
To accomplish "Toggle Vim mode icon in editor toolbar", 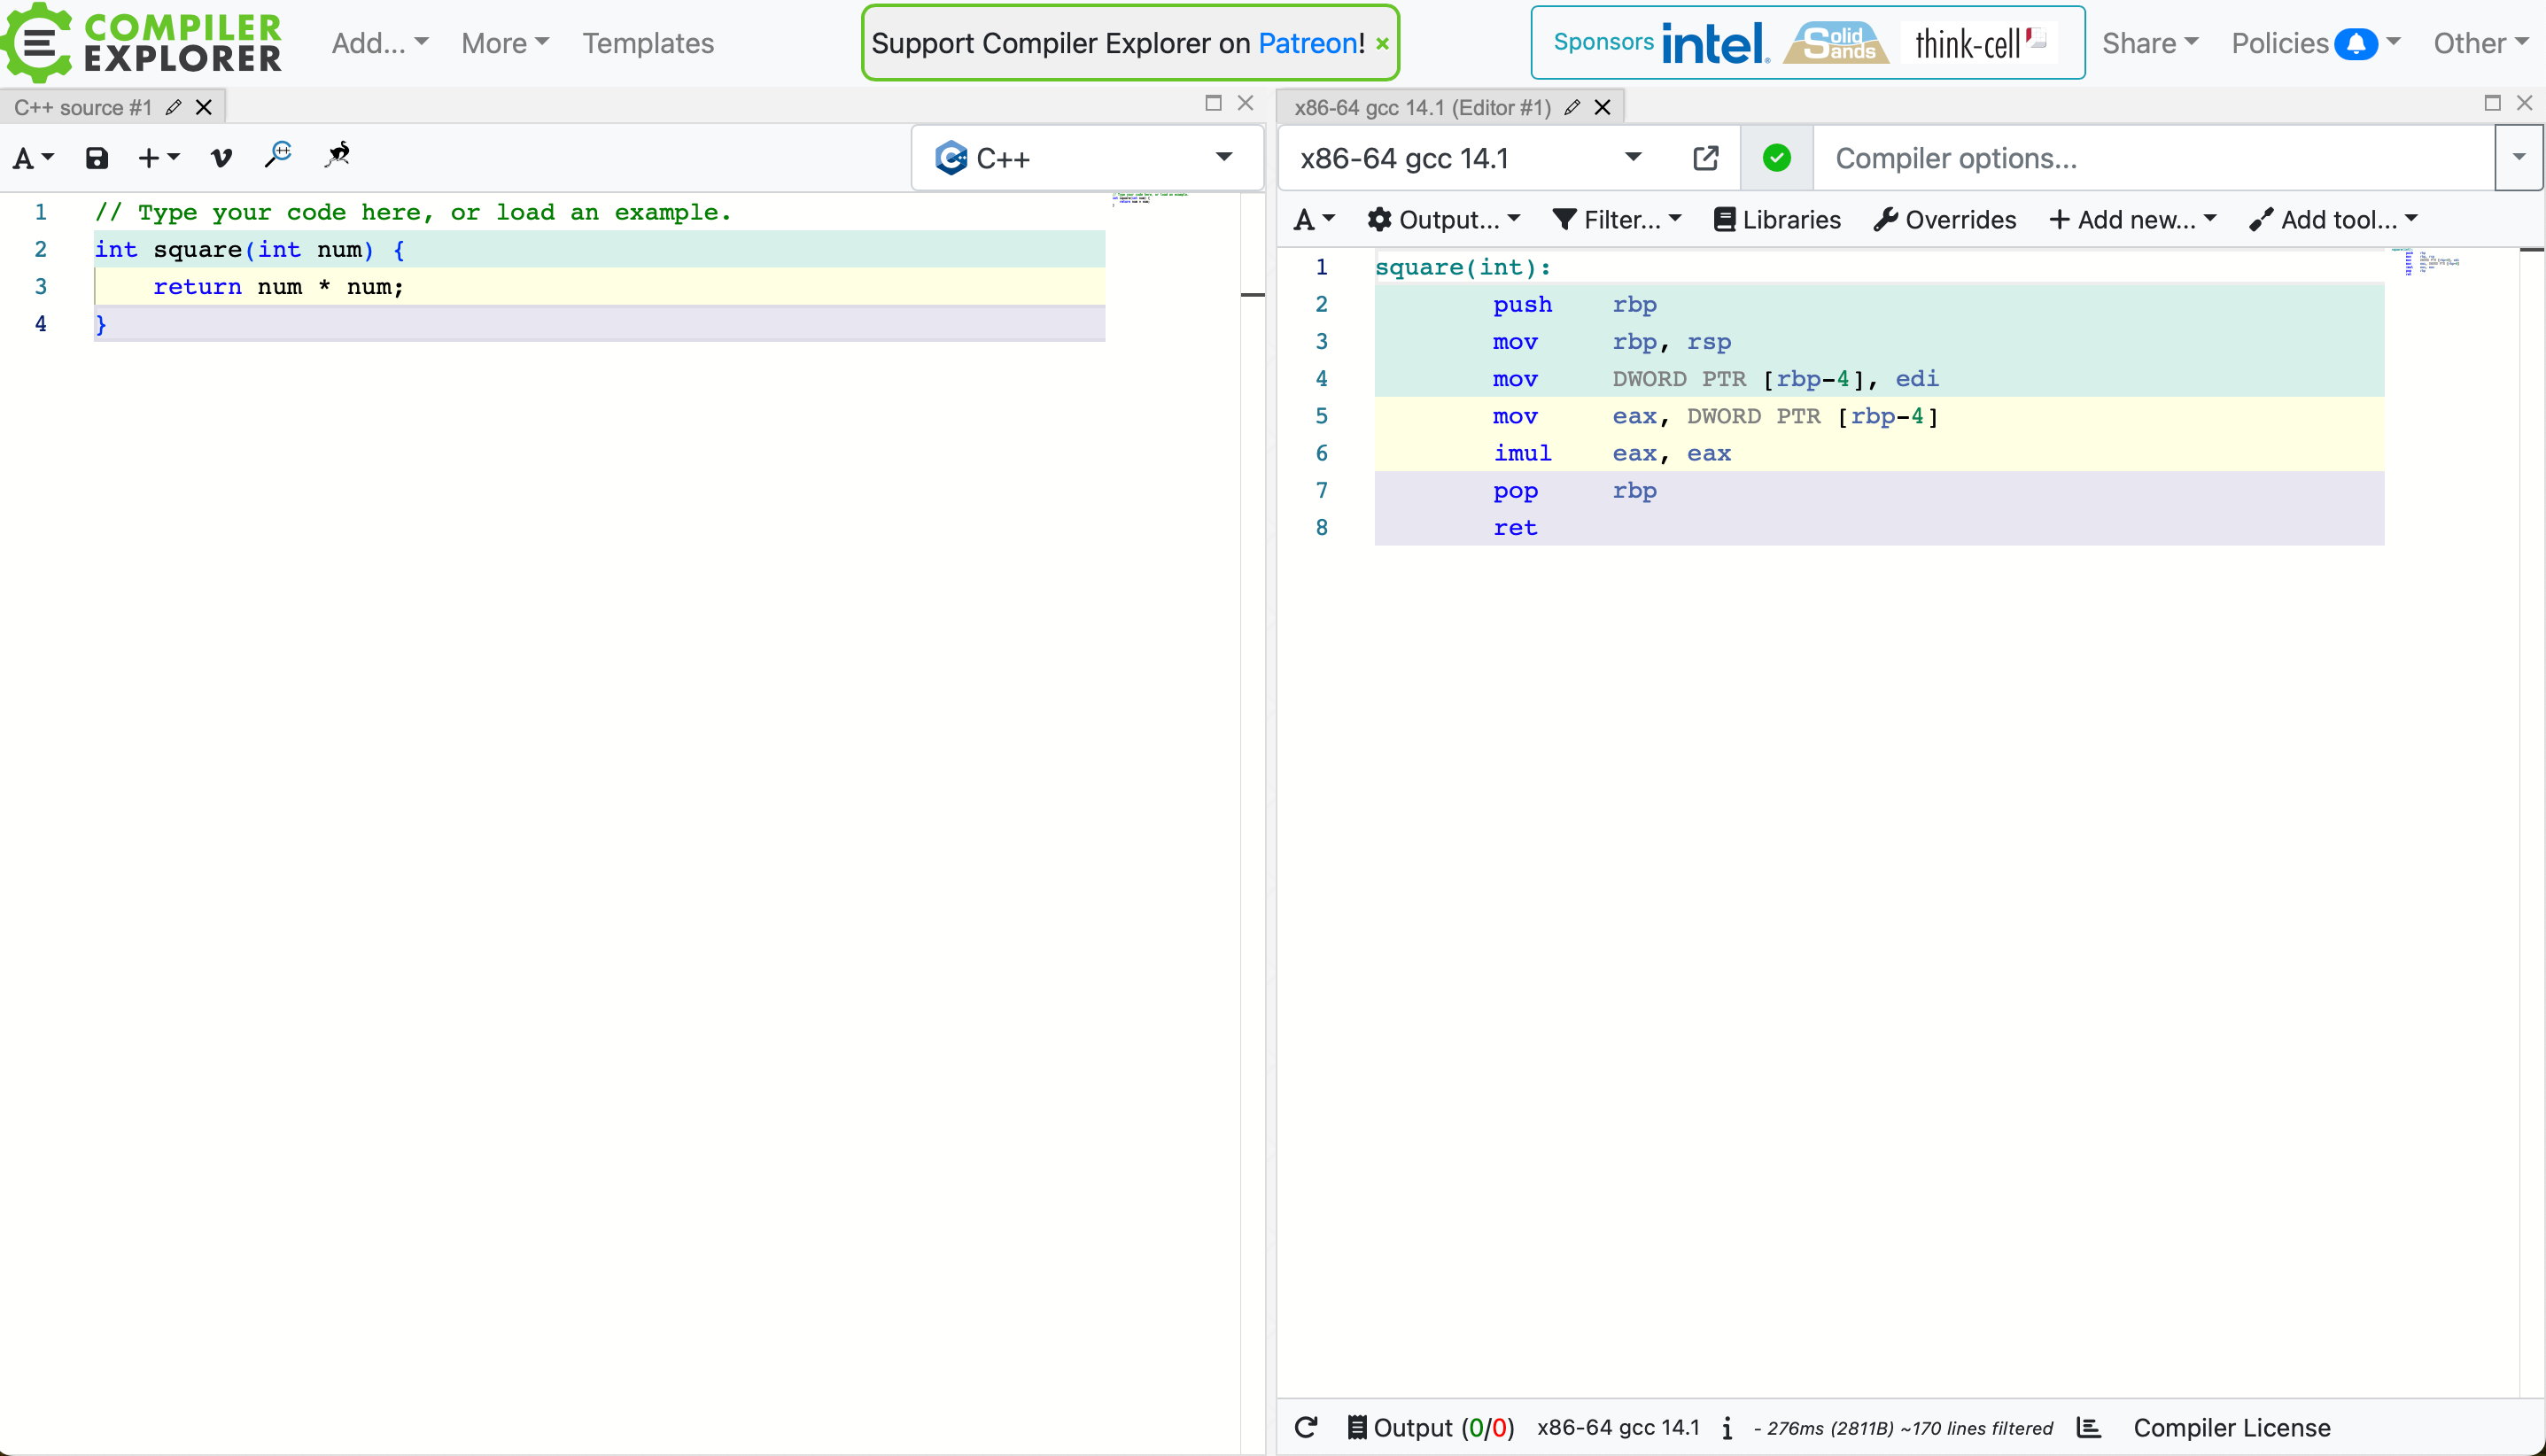I will click(221, 158).
